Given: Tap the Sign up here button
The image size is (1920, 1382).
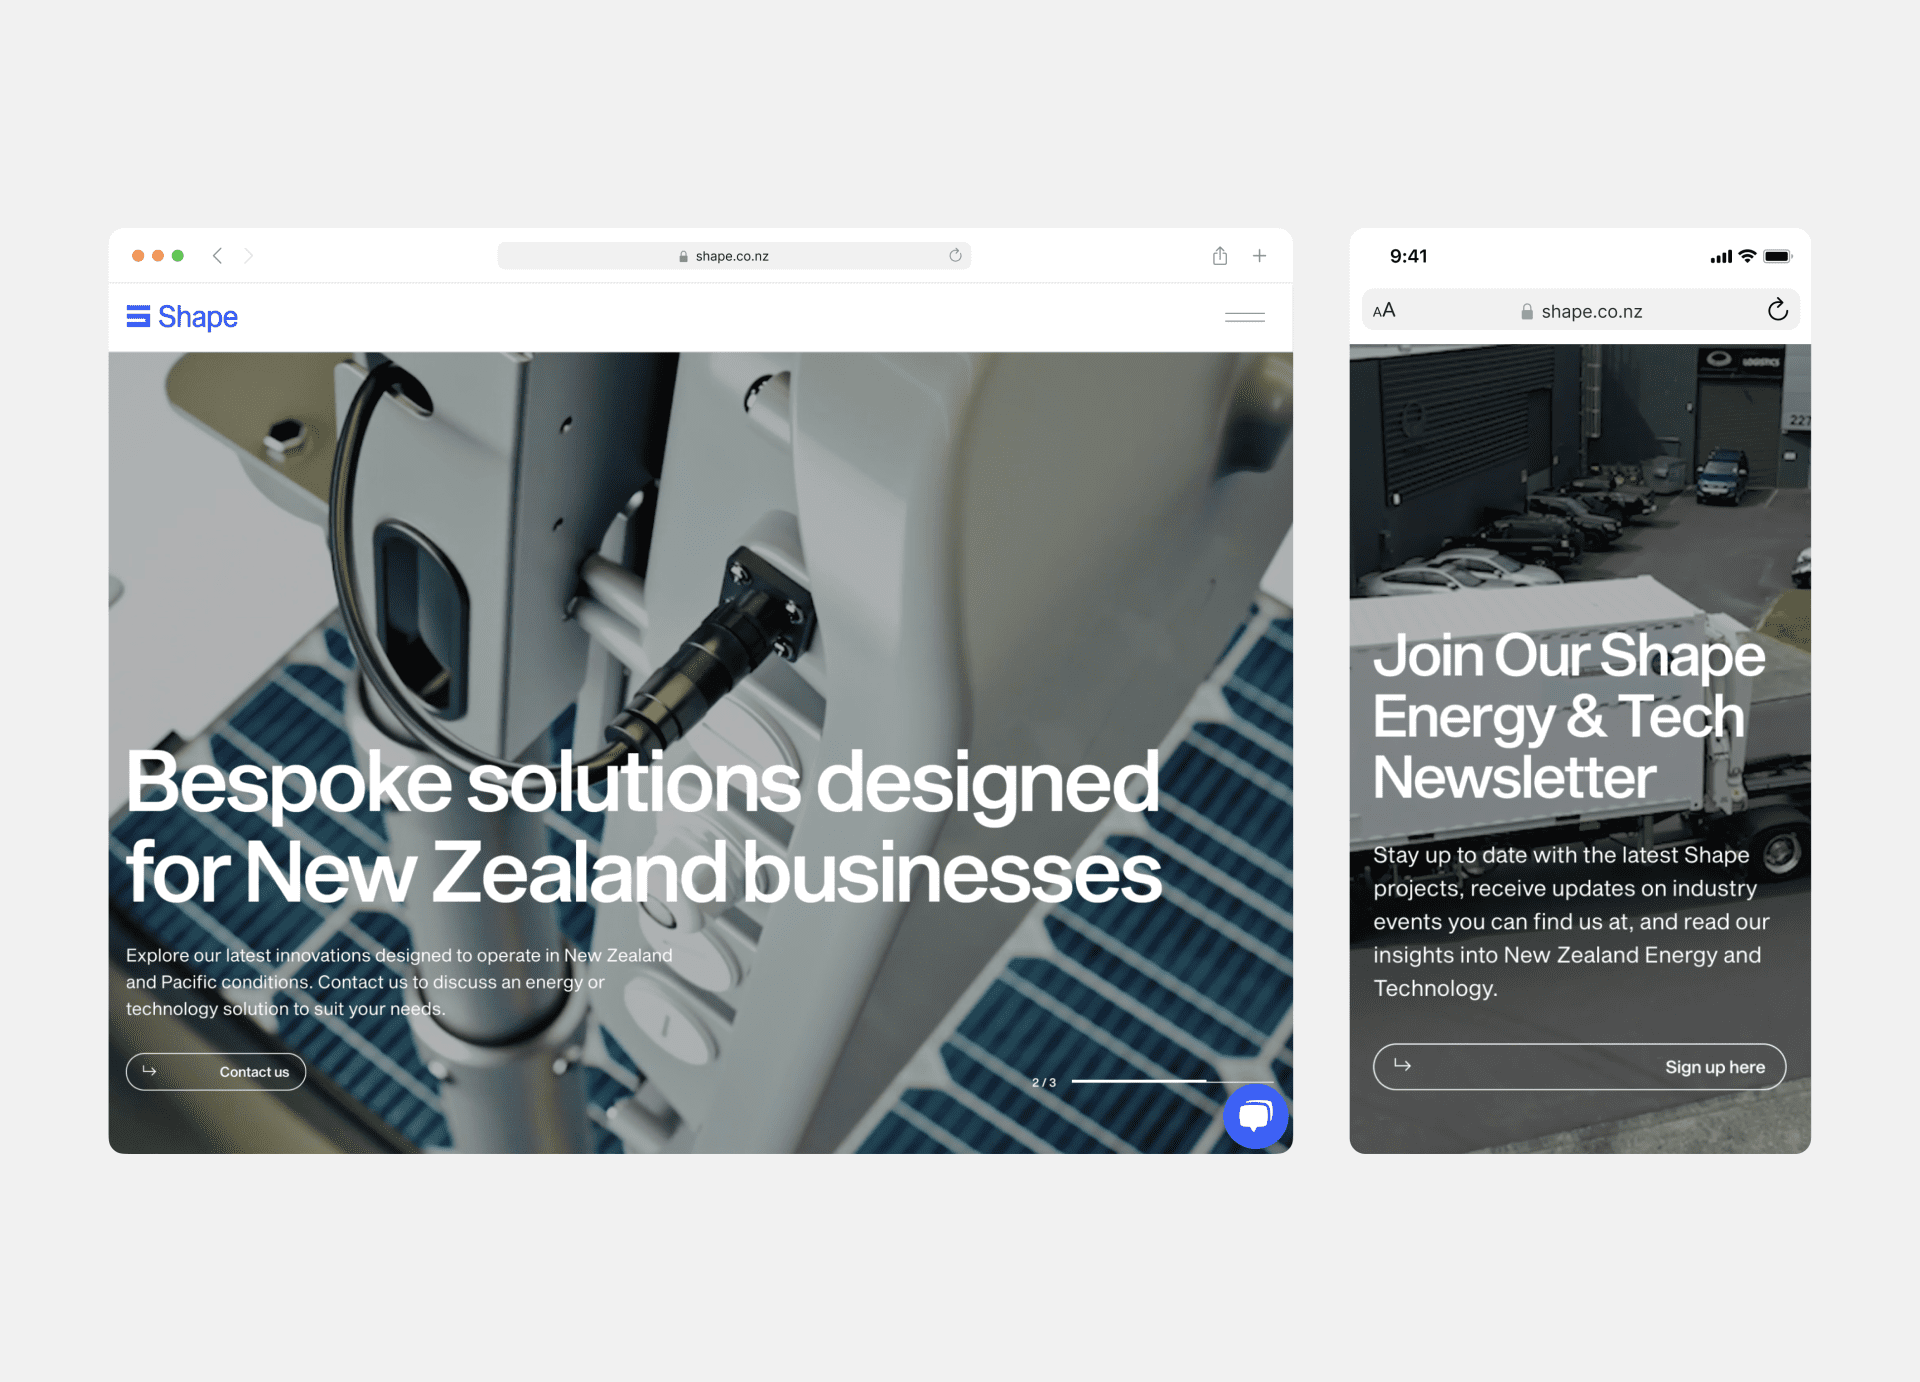Looking at the screenshot, I should coord(1579,1067).
